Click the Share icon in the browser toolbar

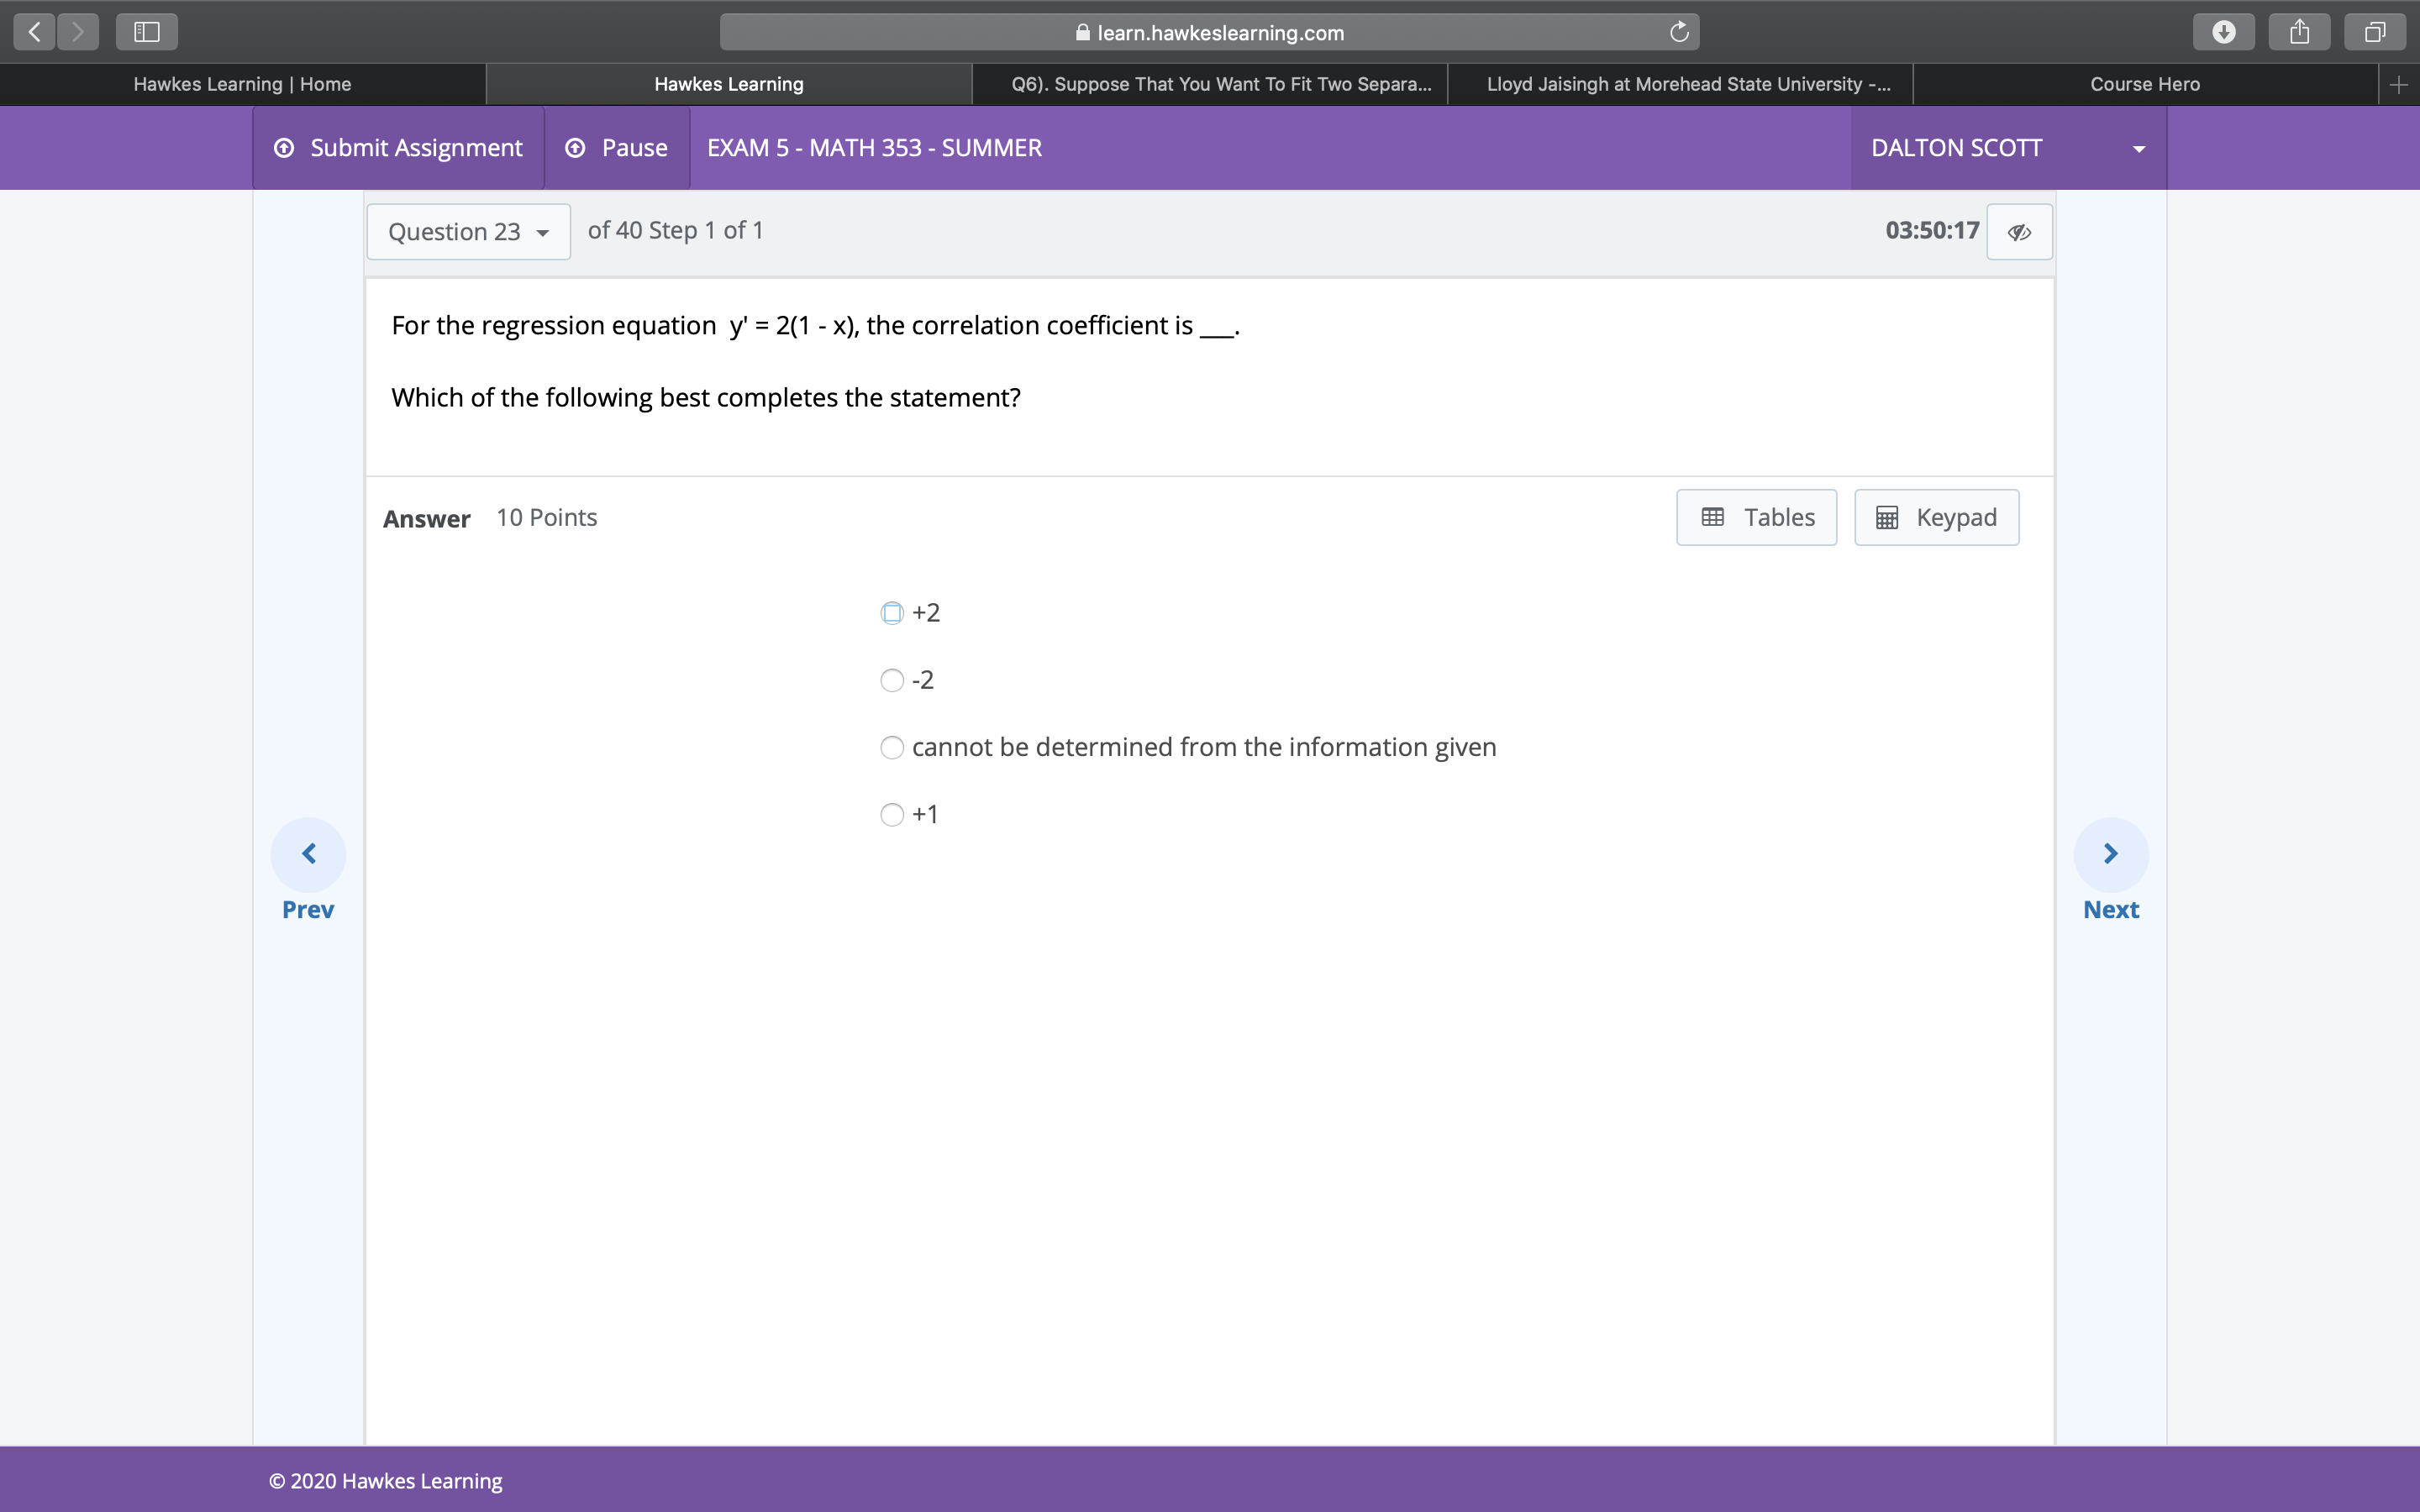pos(2298,31)
